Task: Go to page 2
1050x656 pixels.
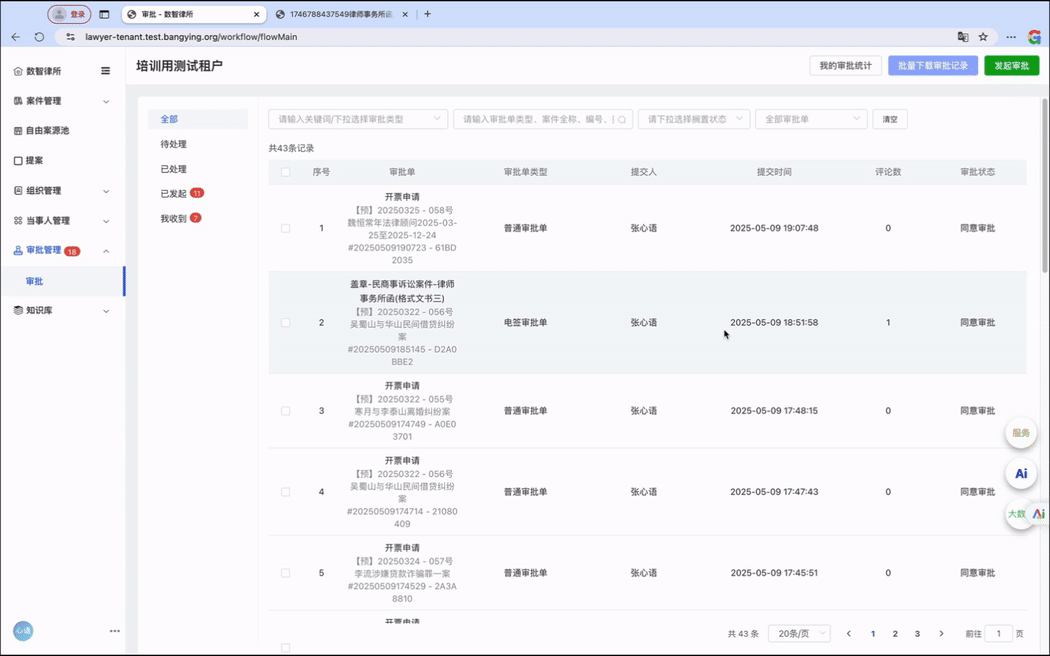Action: 895,633
